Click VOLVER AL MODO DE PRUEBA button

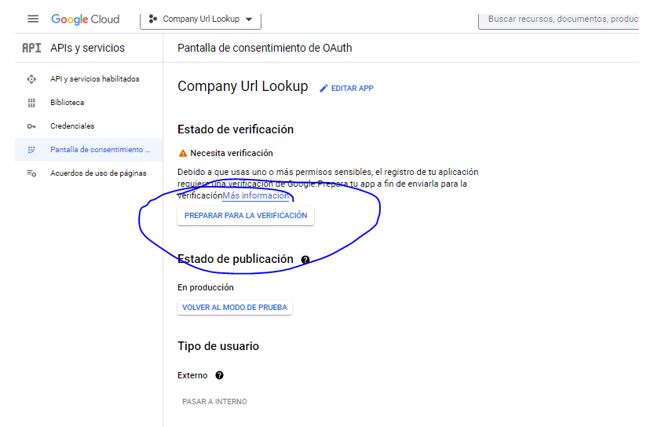click(234, 307)
